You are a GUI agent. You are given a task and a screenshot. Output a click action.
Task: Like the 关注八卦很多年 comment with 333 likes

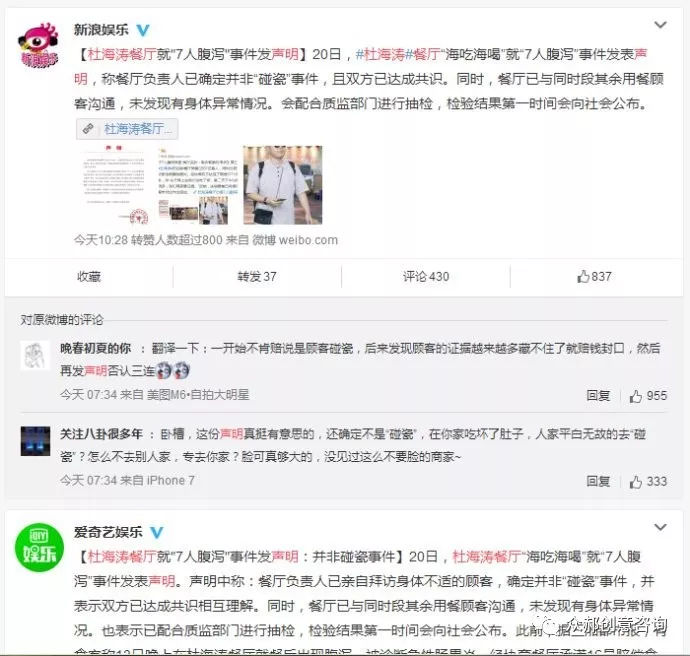pos(648,481)
